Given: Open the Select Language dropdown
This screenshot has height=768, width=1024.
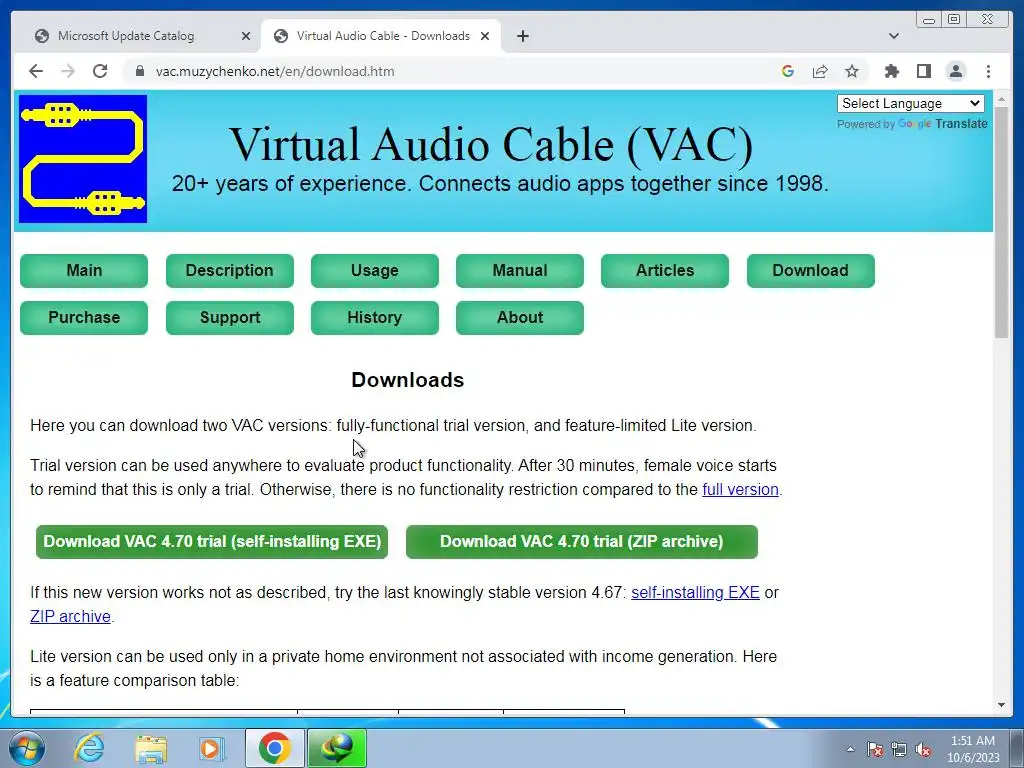Looking at the screenshot, I should point(910,103).
